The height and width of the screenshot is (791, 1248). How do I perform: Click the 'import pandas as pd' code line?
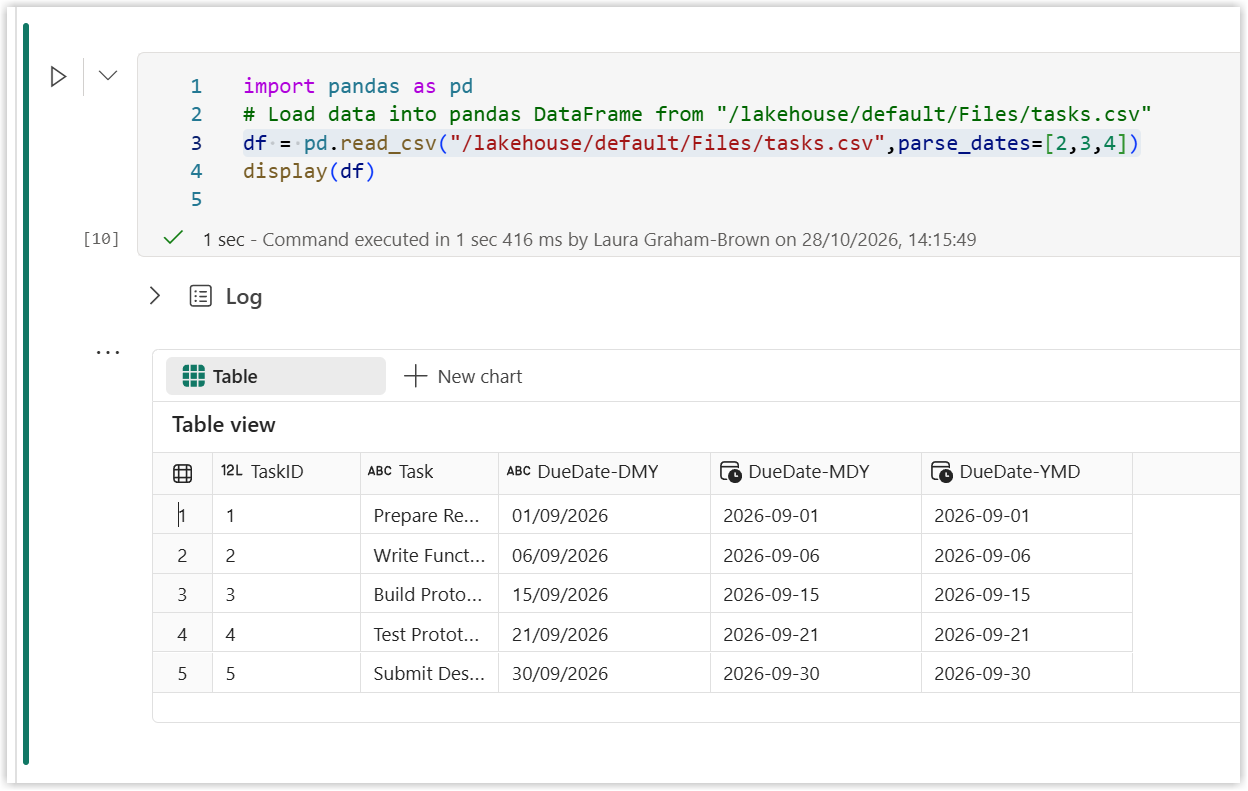358,86
